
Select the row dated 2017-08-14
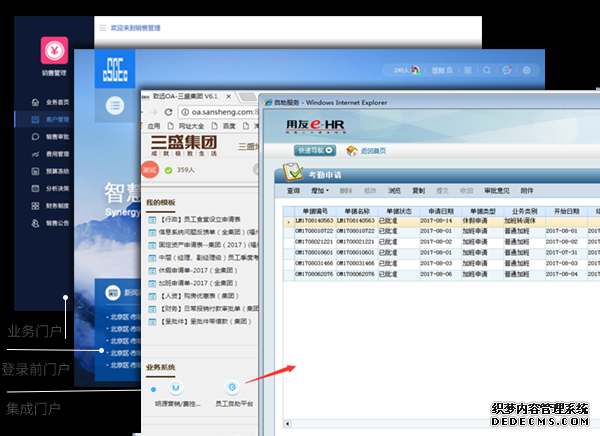(430, 221)
